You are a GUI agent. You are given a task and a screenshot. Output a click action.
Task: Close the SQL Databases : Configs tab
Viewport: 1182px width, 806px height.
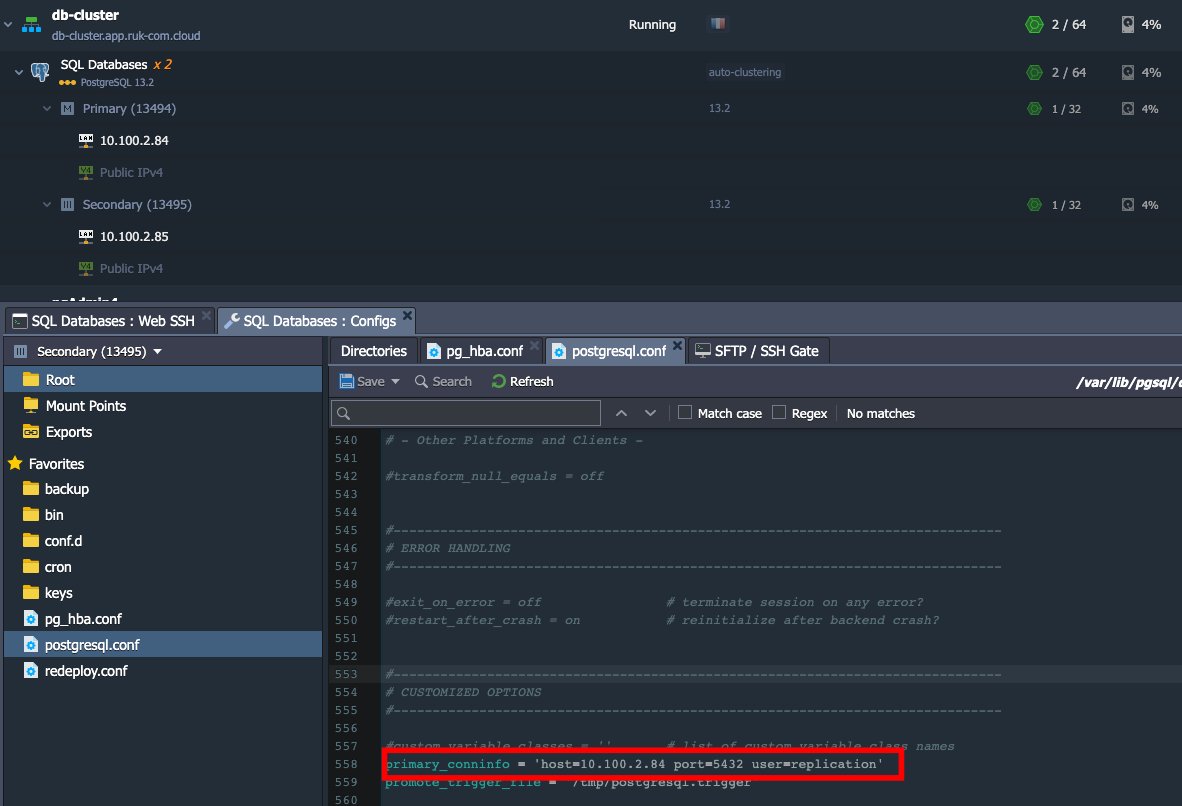point(407,315)
